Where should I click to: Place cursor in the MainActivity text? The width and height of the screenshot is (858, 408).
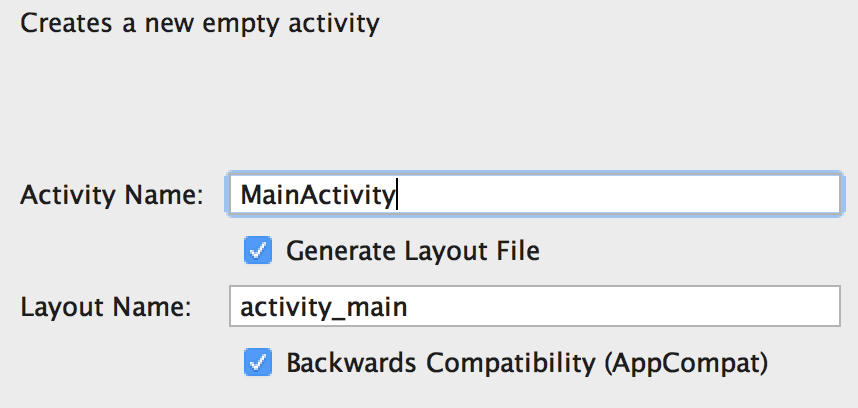[318, 194]
